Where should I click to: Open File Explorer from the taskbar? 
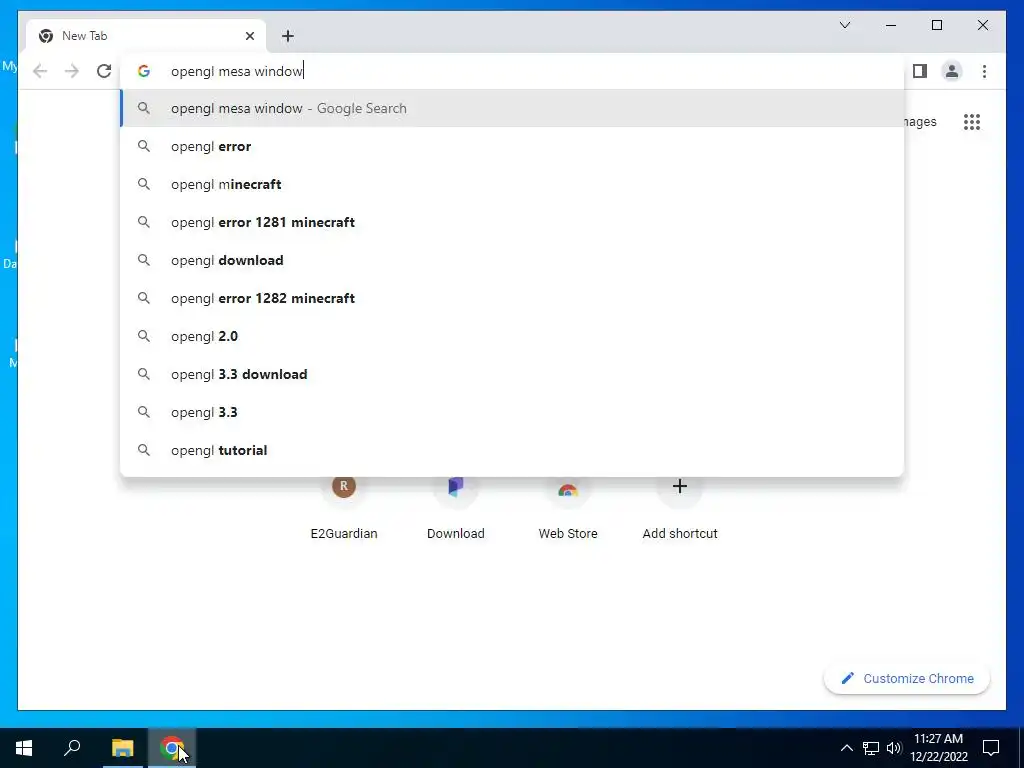pos(122,748)
